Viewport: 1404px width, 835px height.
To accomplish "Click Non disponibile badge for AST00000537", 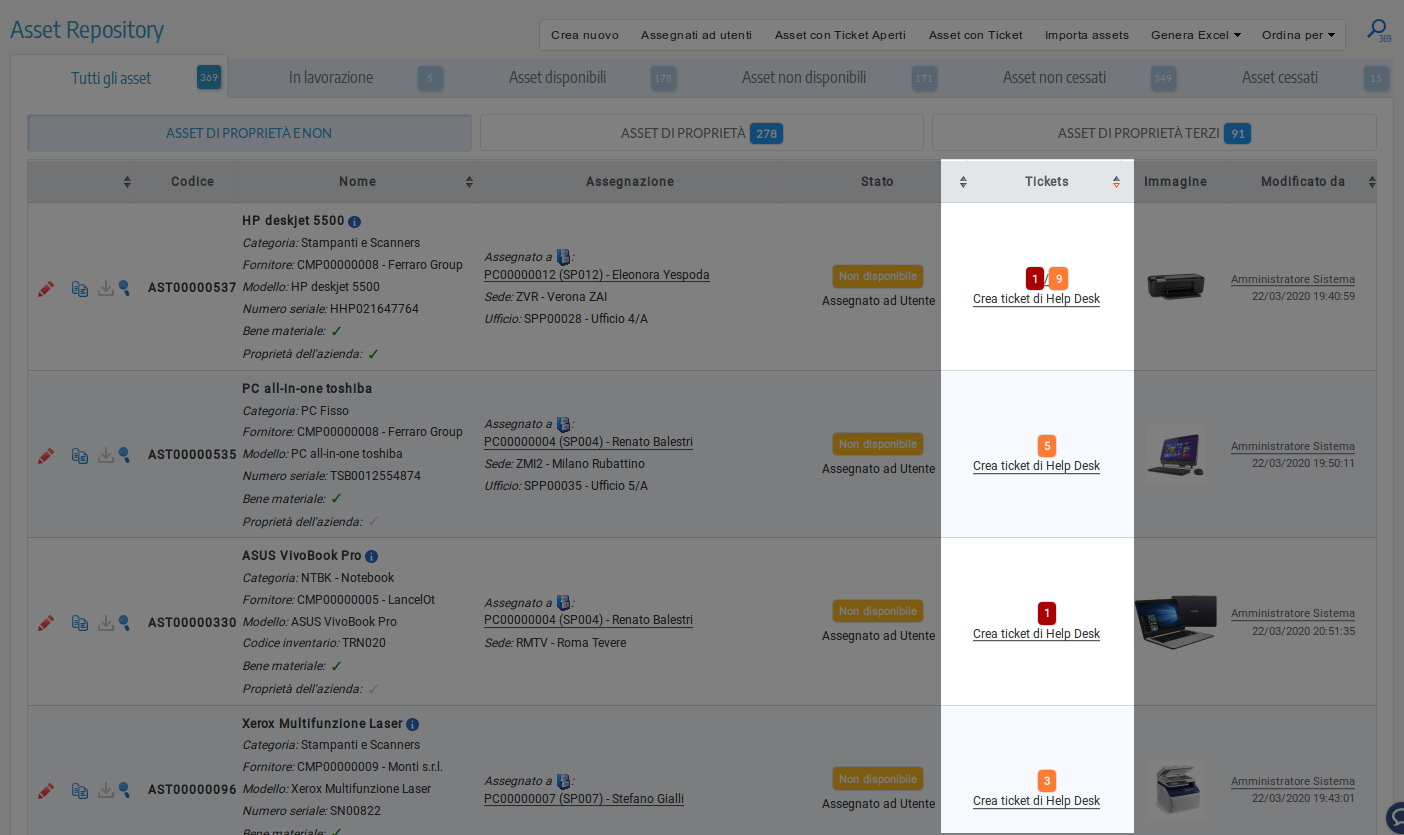I will [x=878, y=276].
